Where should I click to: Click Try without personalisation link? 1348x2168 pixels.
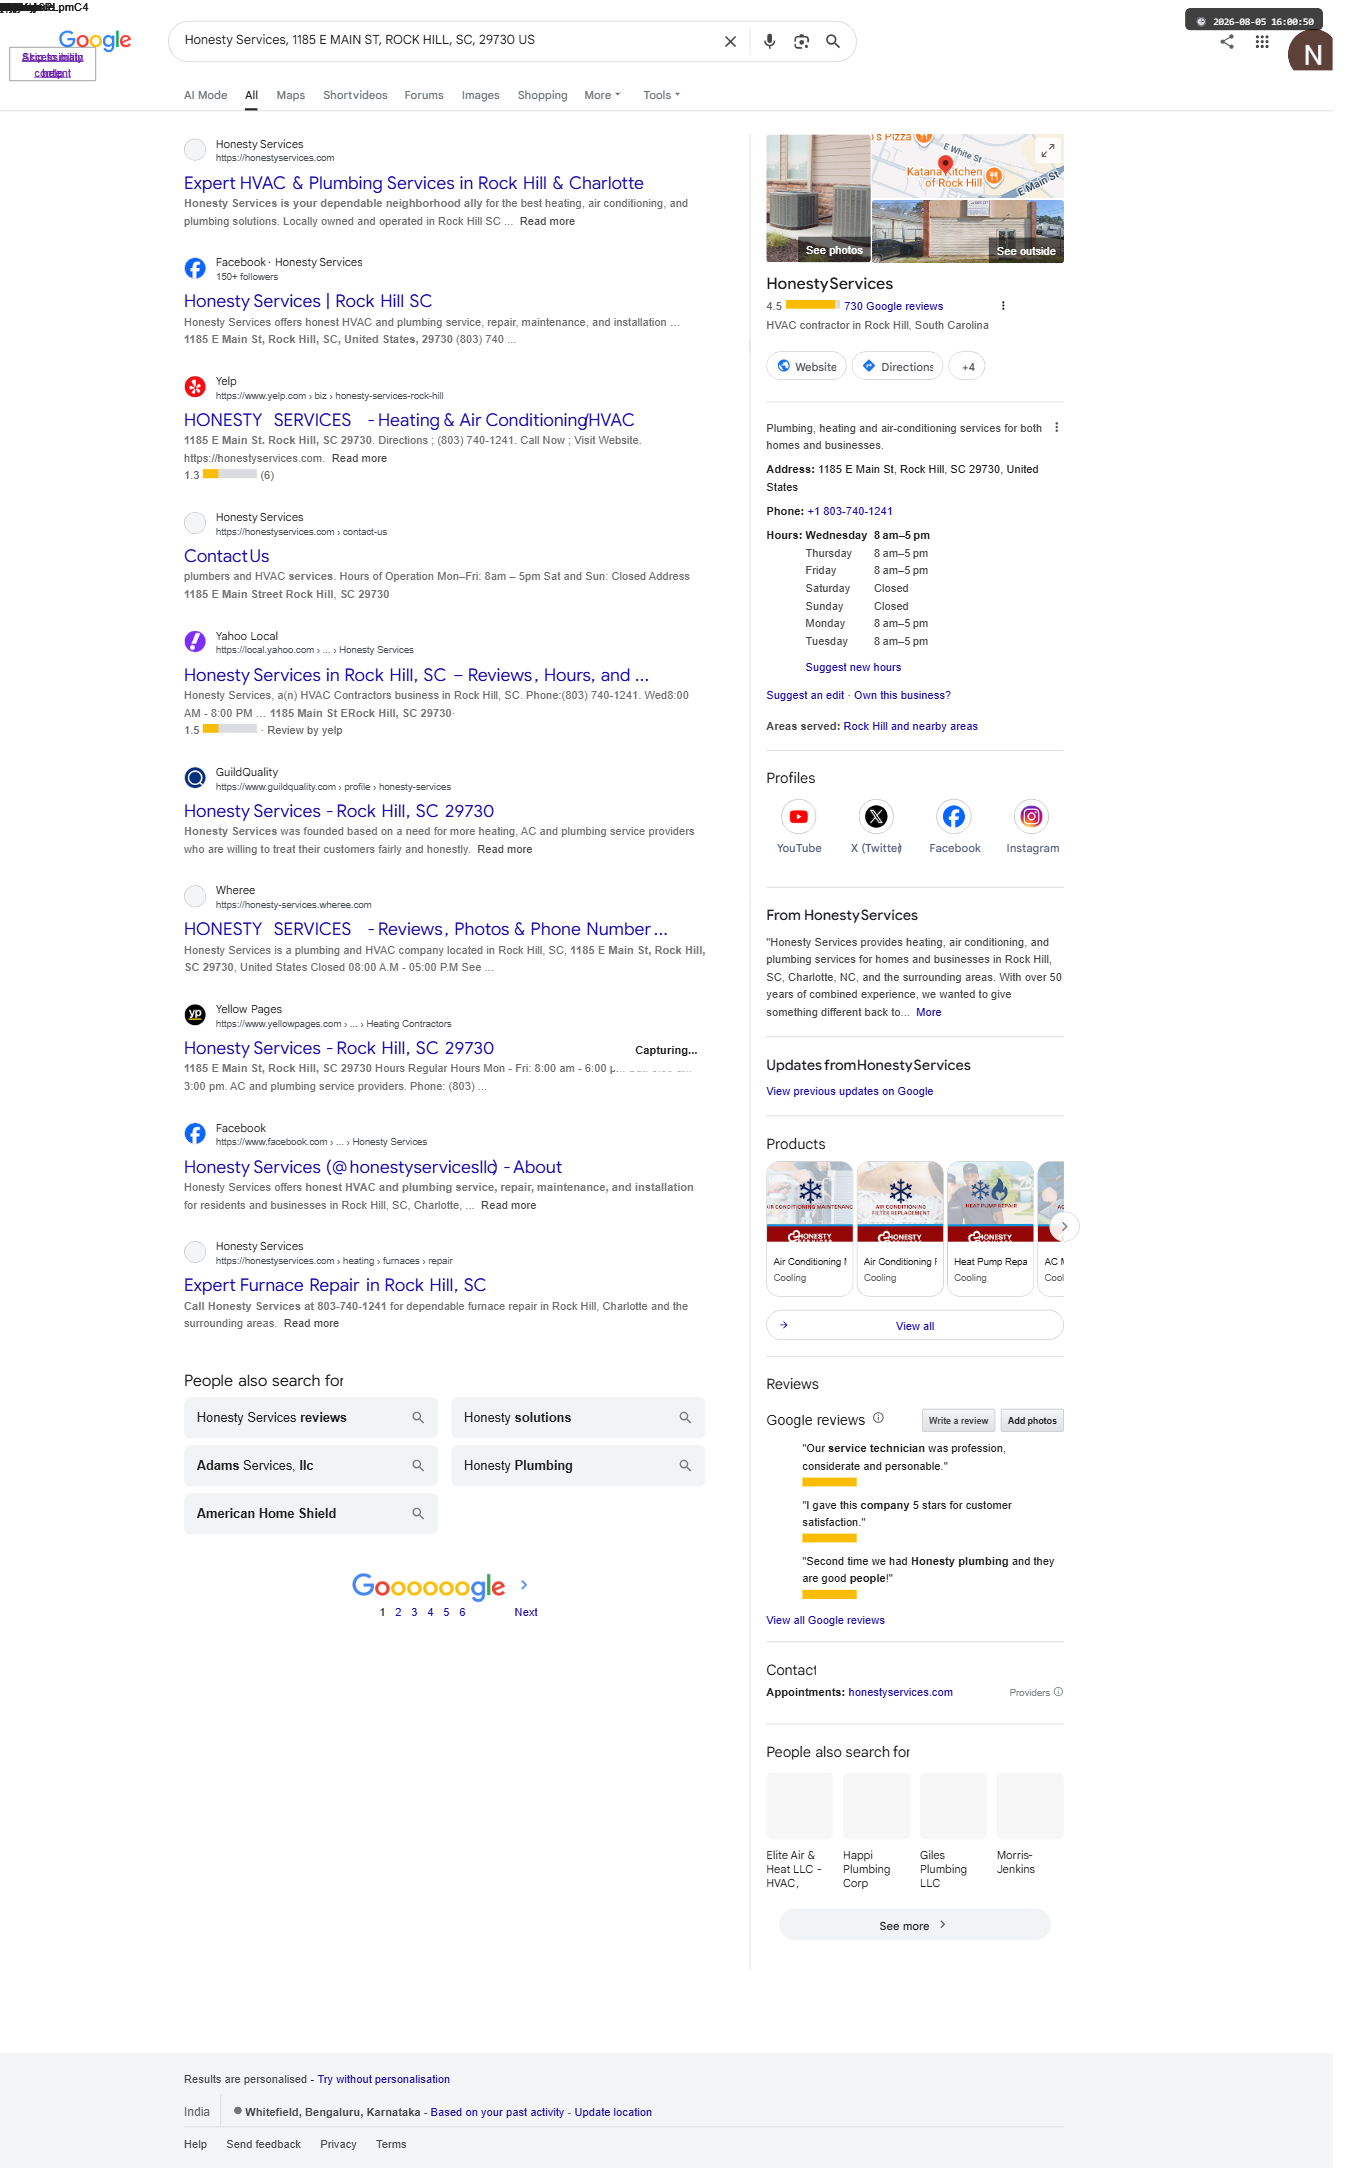click(384, 2080)
